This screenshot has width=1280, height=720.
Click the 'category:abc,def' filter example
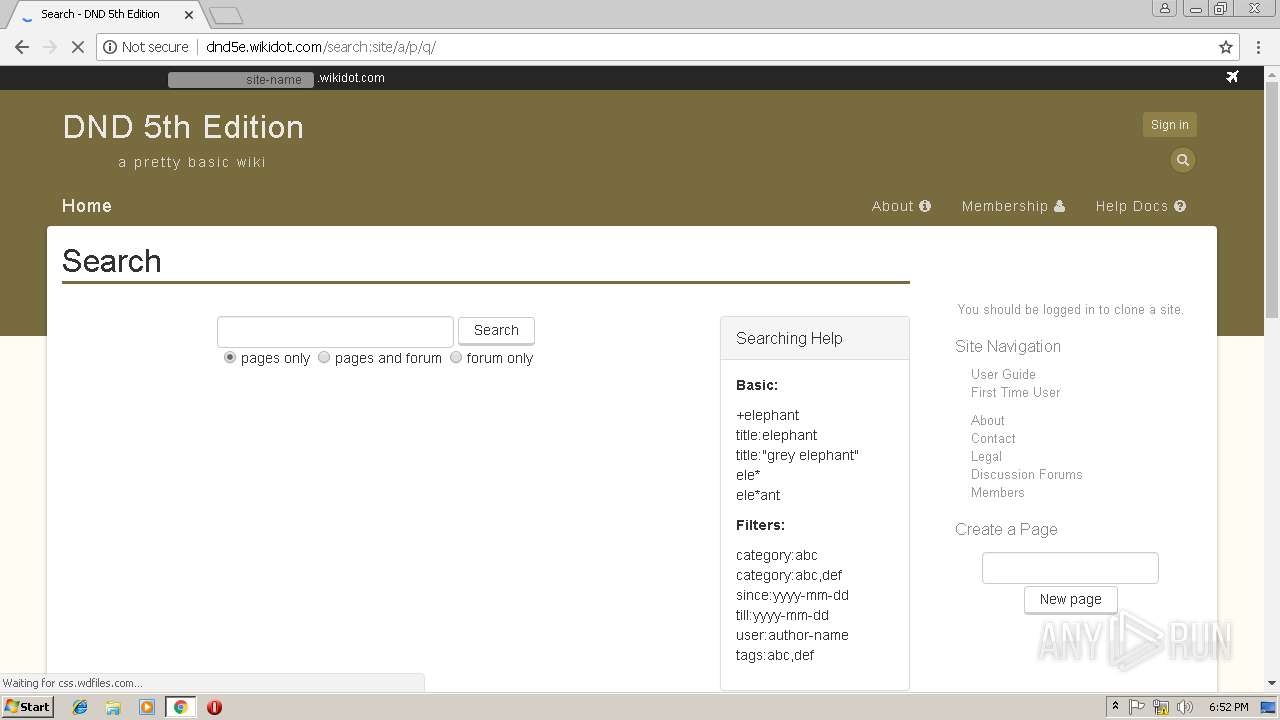pyautogui.click(x=789, y=575)
